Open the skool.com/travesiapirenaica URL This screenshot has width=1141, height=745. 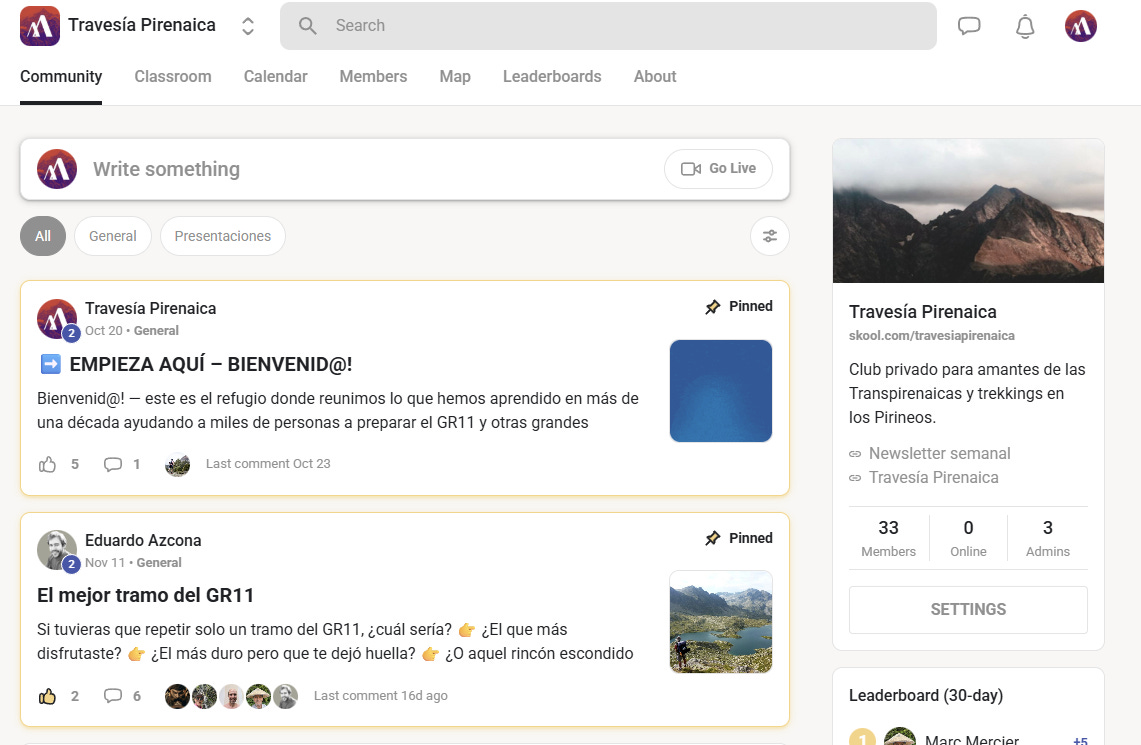point(931,335)
